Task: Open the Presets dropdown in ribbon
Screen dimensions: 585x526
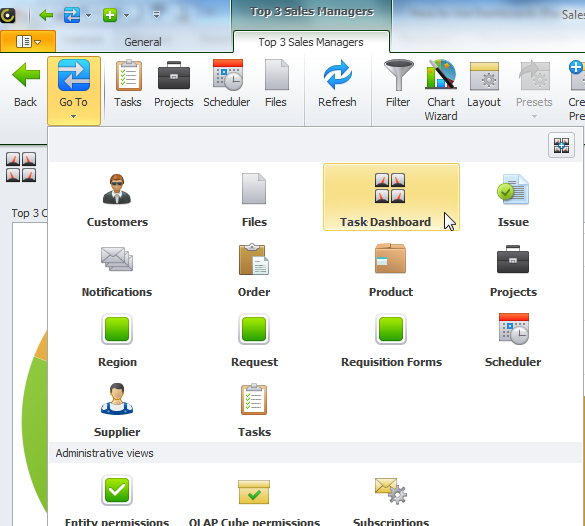Action: tap(534, 90)
